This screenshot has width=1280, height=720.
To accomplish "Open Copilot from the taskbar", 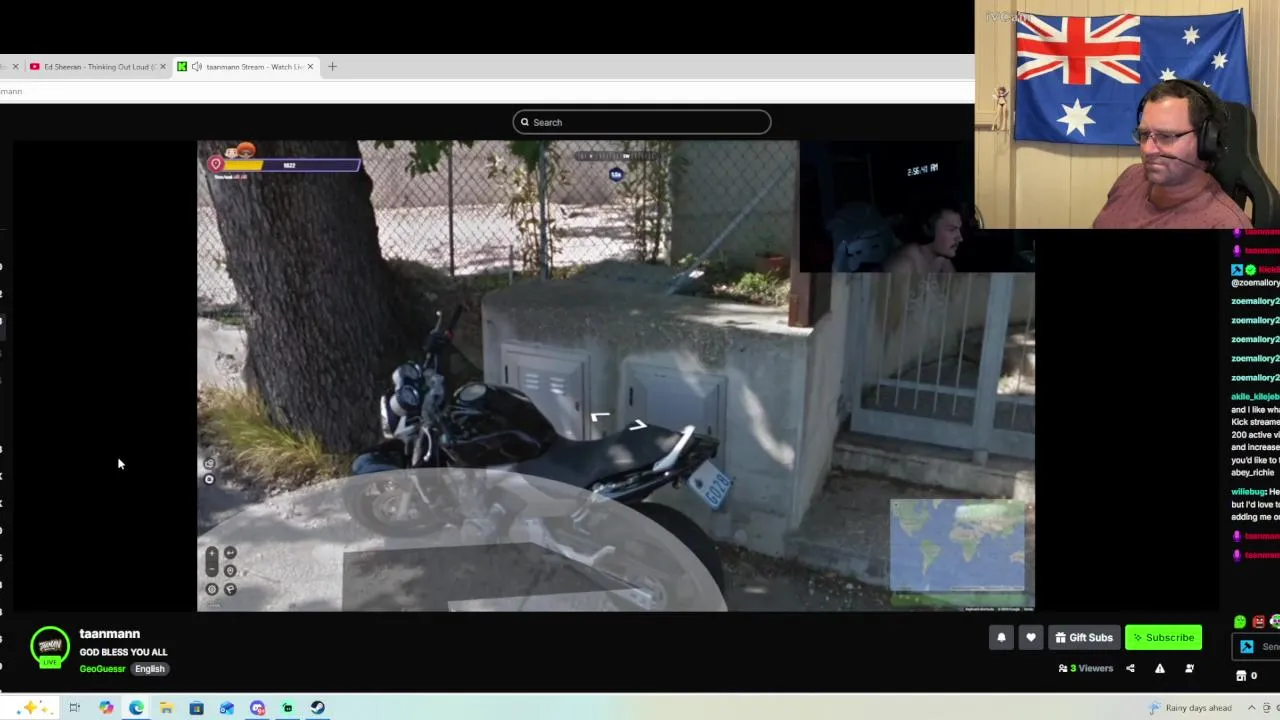I will 106,708.
